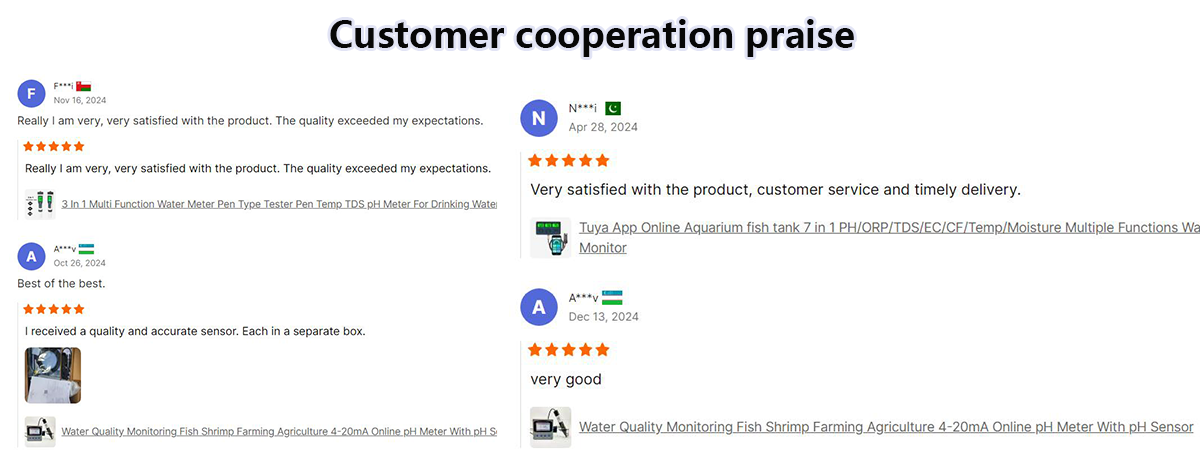The height and width of the screenshot is (450, 1200).
Task: Click the A avatar dated Dec 13, 2024
Action: (539, 307)
